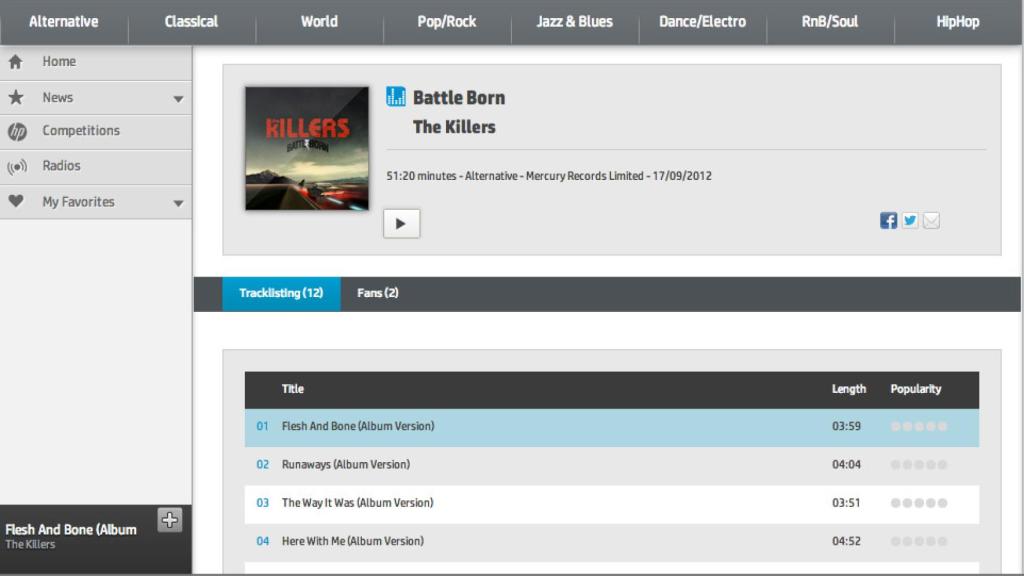Viewport: 1024px width, 576px height.
Task: Share the album via the email envelope icon
Action: point(931,220)
